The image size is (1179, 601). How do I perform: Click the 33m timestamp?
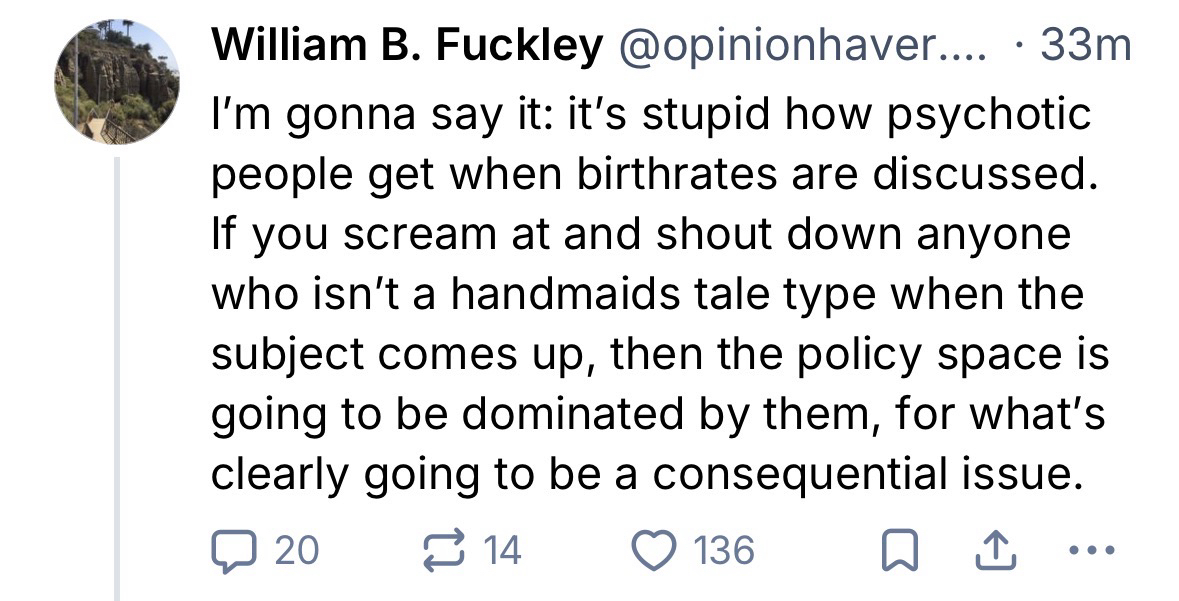[x=1085, y=46]
